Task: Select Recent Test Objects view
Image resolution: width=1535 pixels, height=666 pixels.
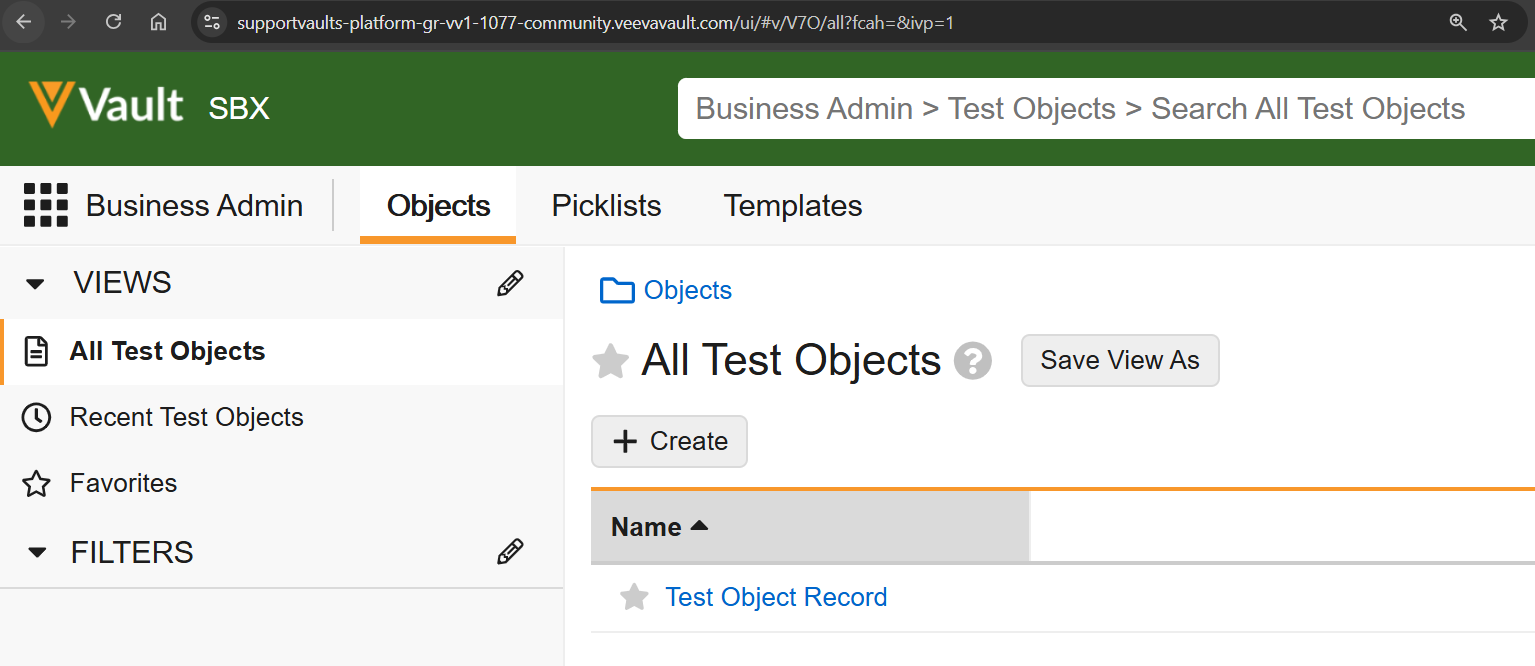Action: [186, 418]
